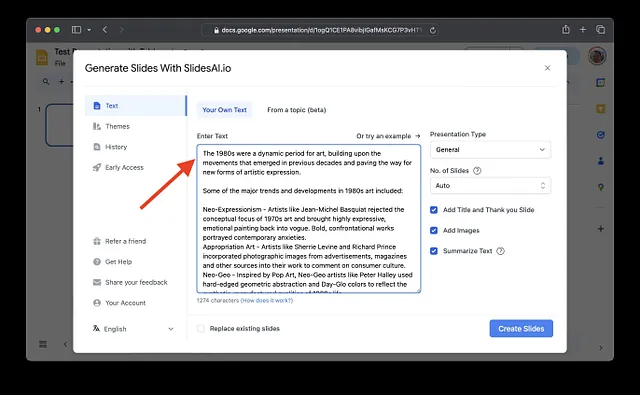Viewport: 640px width, 395px height.
Task: Open the Themes section in sidebar
Action: [x=117, y=126]
